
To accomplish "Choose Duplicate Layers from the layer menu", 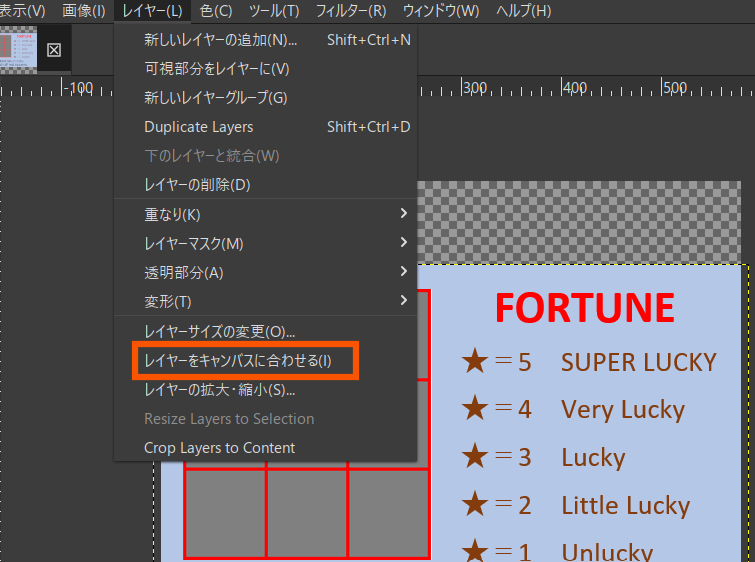I will pyautogui.click(x=198, y=127).
